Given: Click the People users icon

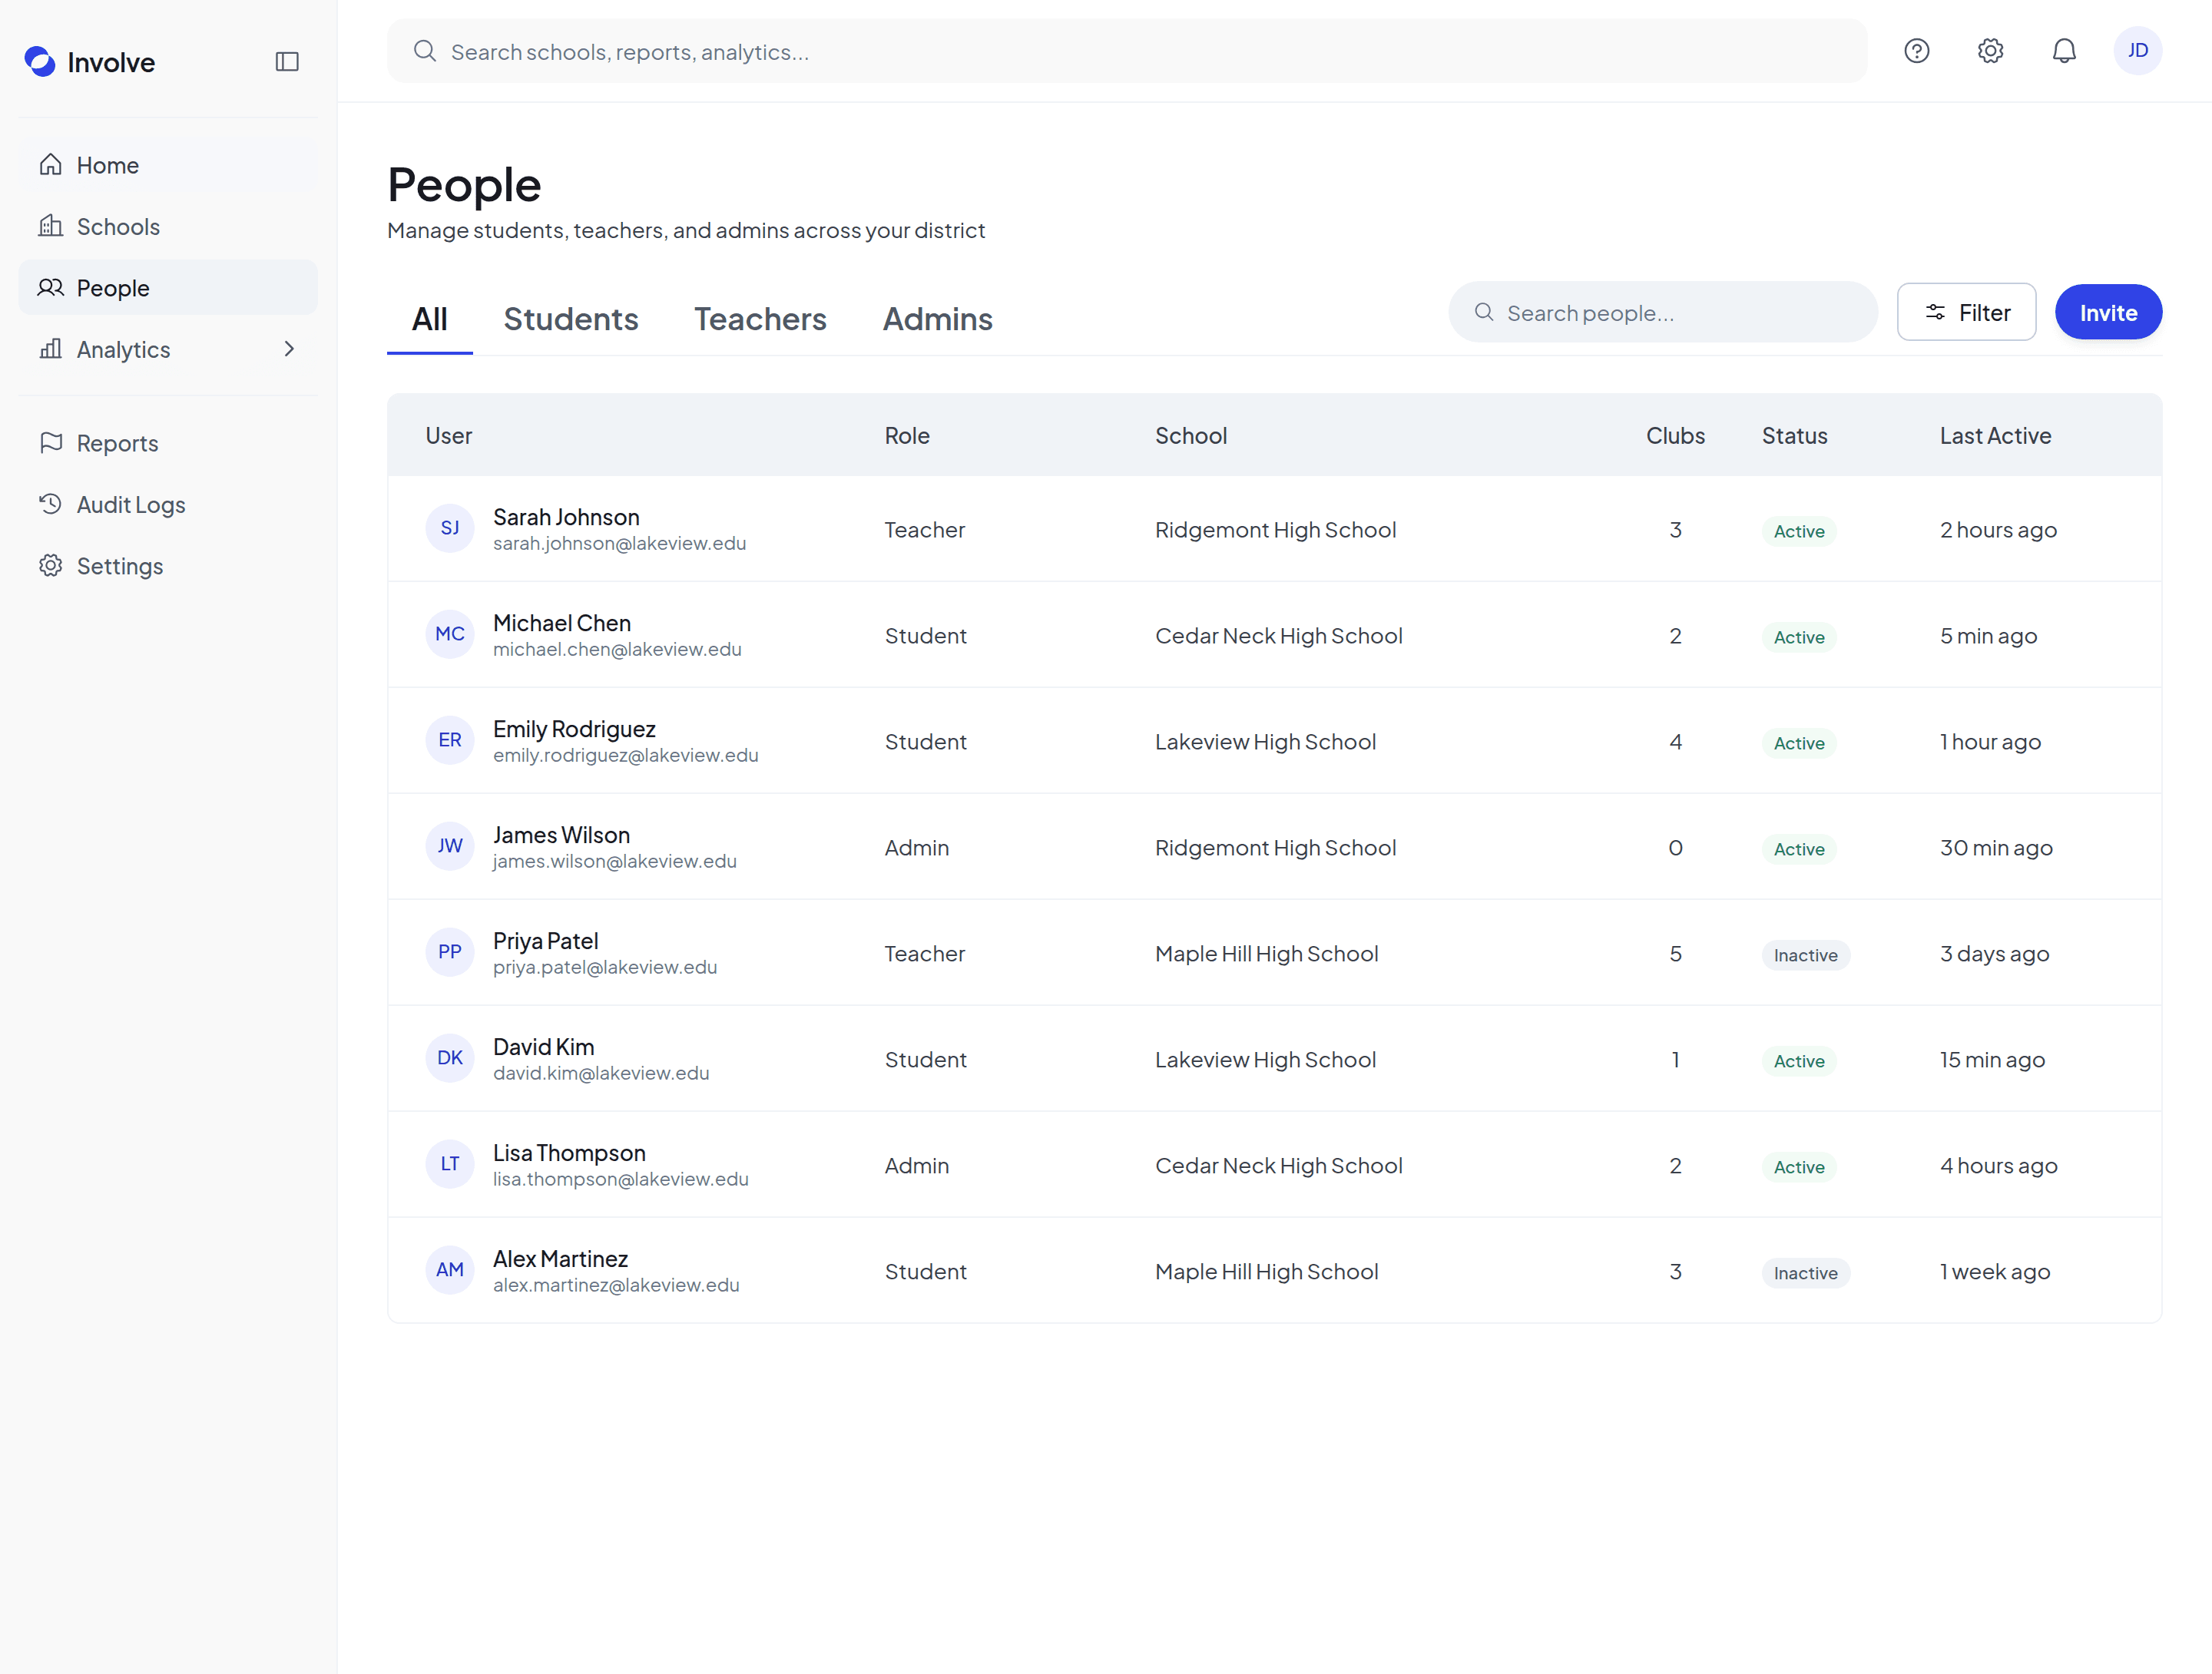Looking at the screenshot, I should (51, 288).
